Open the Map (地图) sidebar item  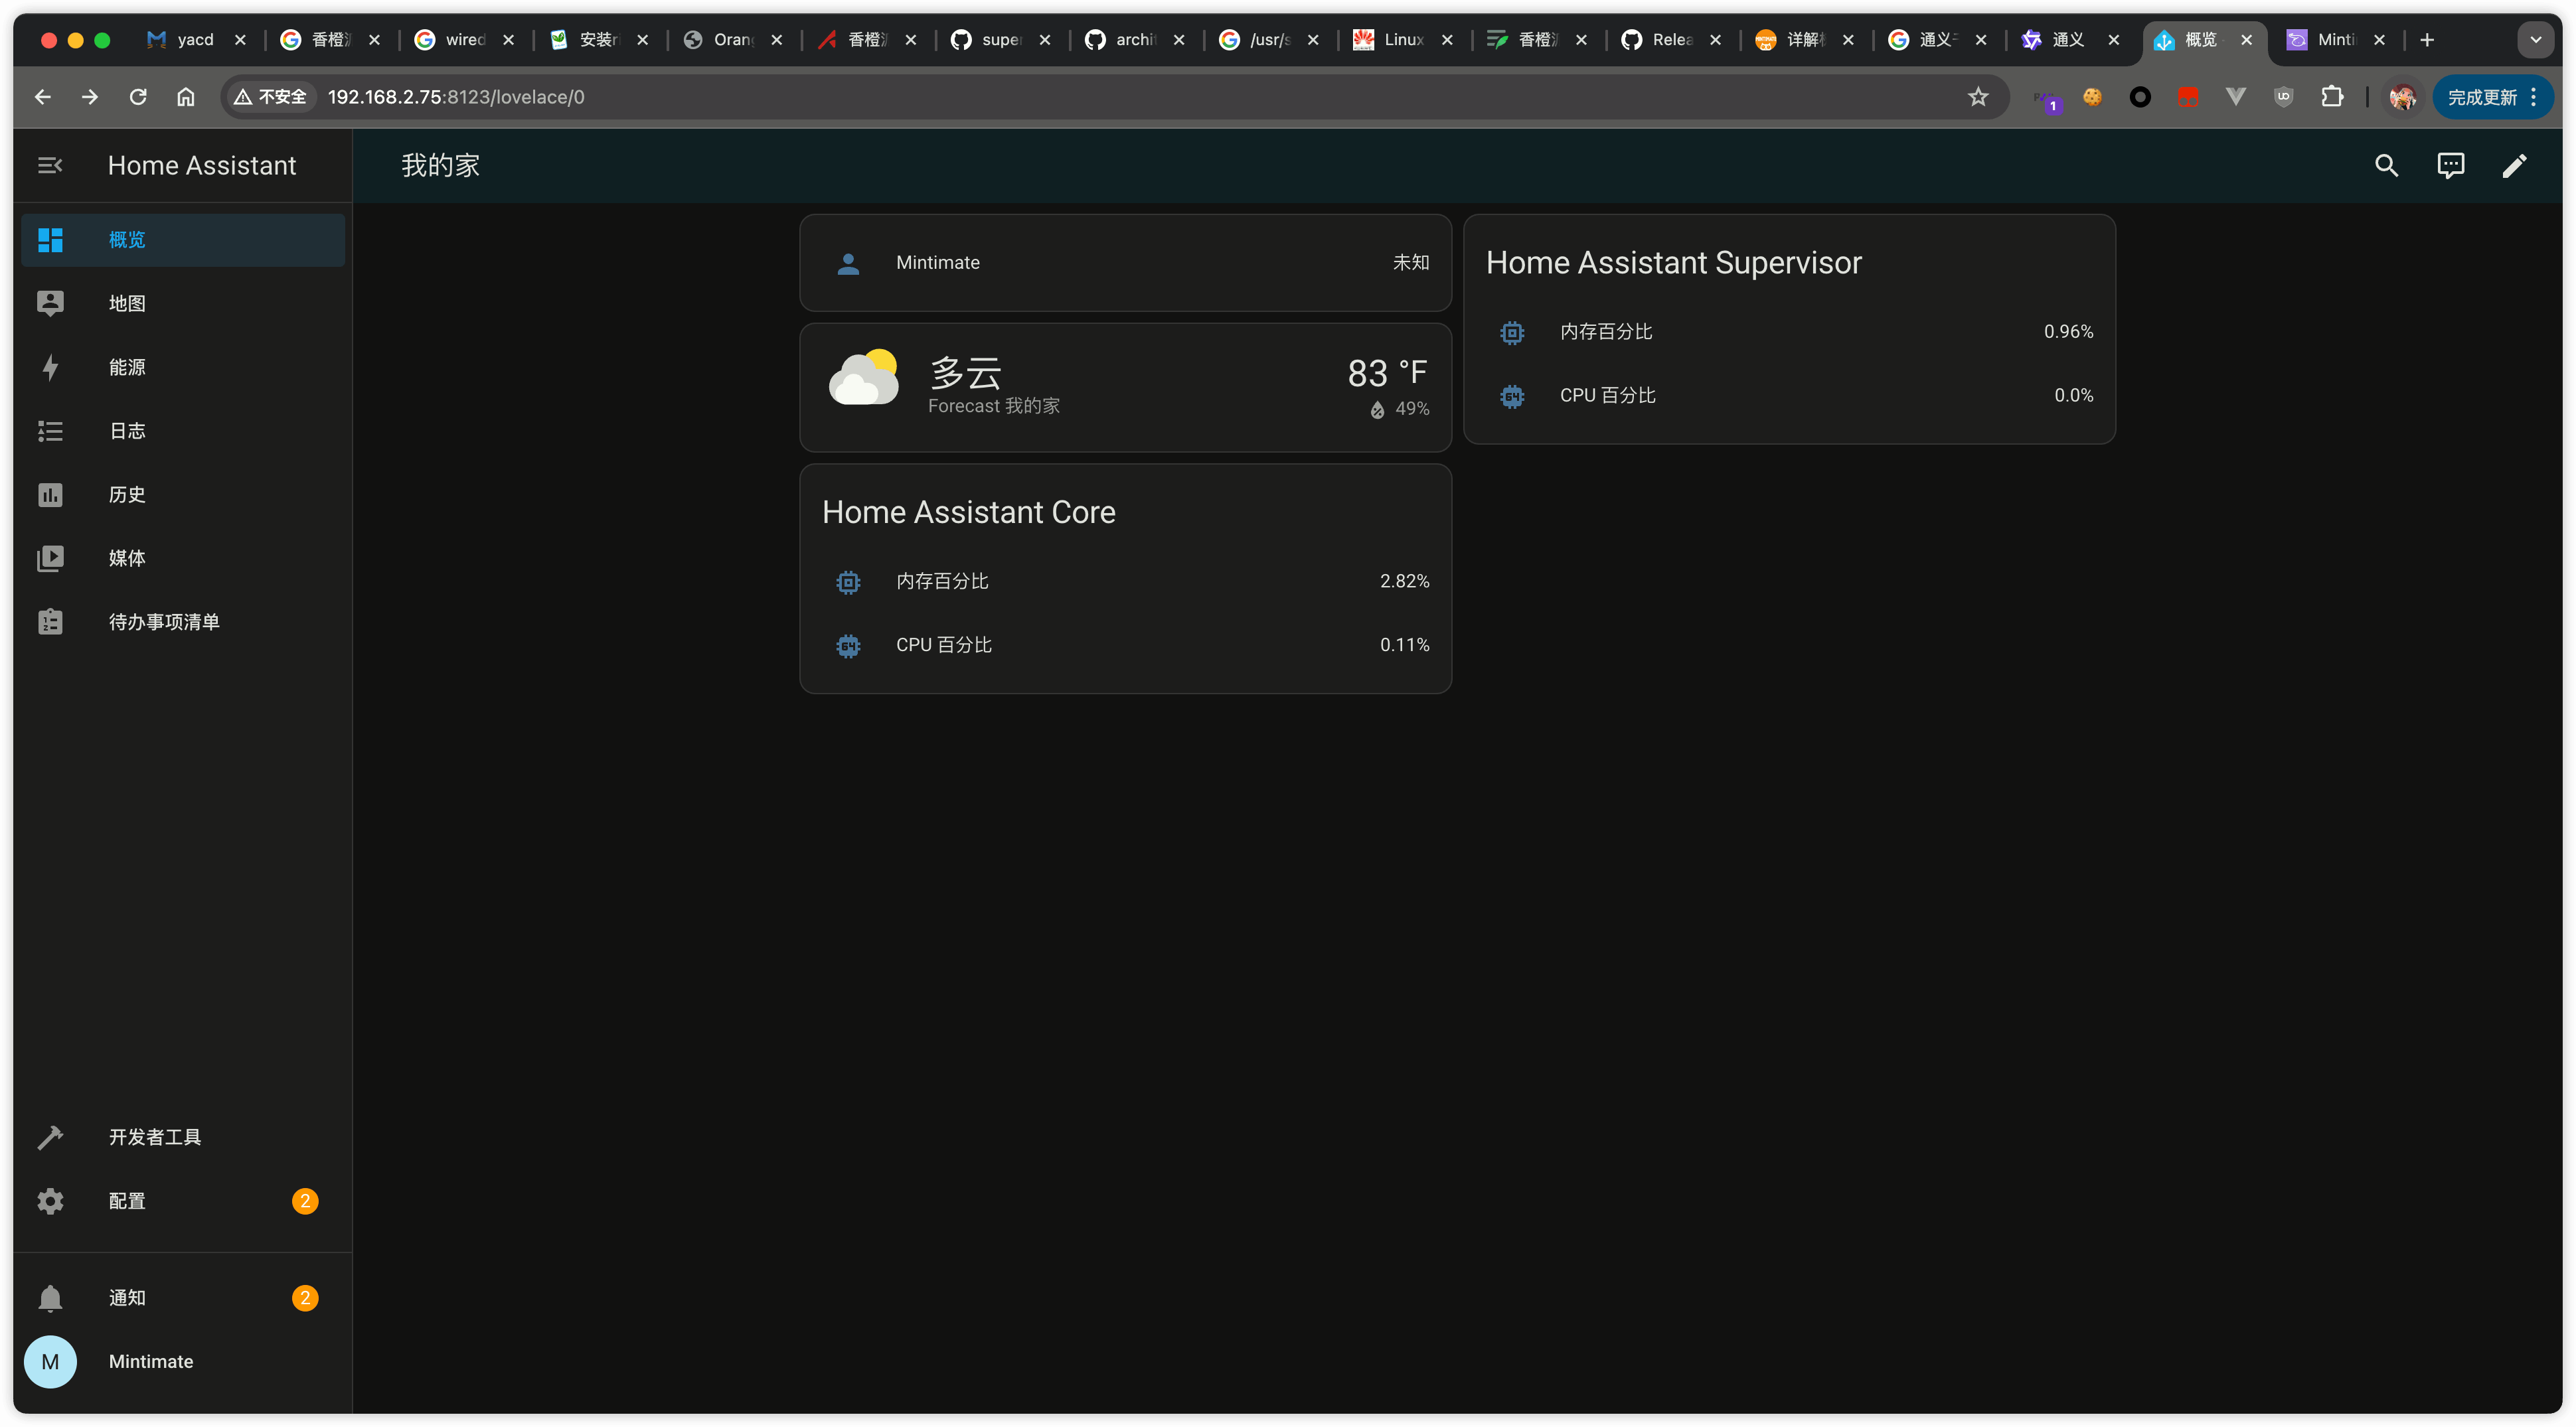pos(127,303)
